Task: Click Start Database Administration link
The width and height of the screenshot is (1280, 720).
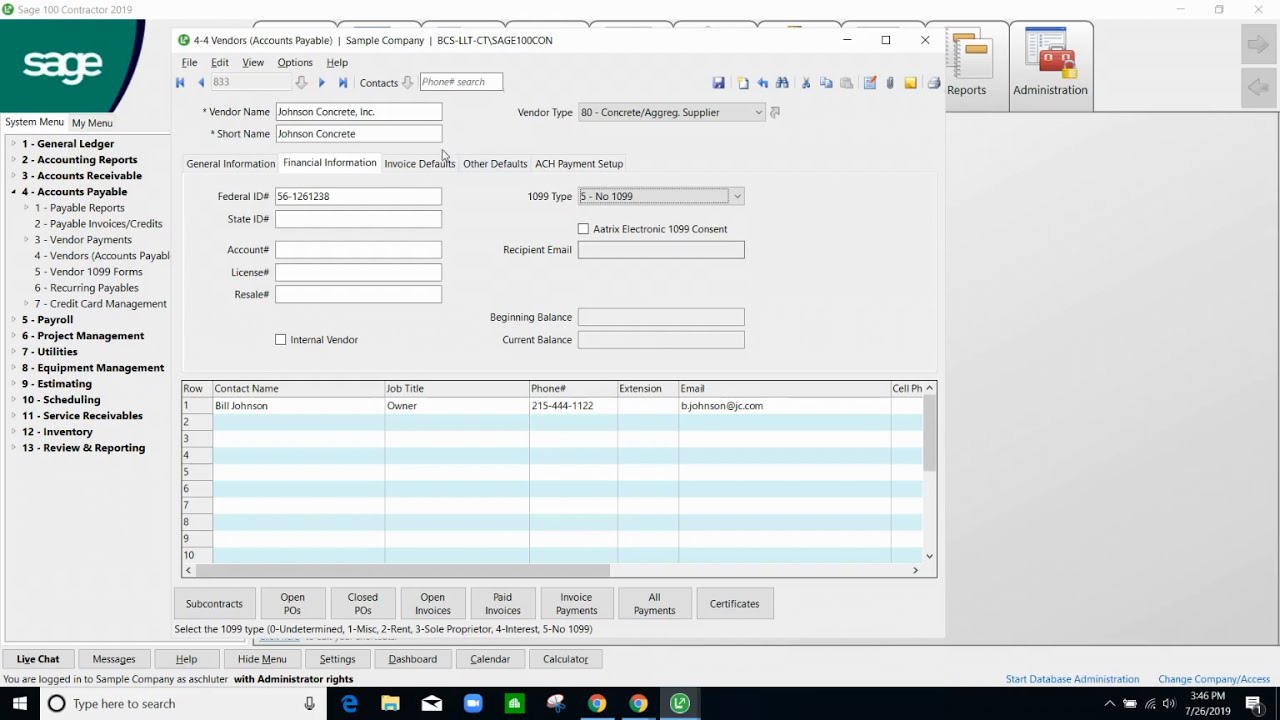Action: (1072, 679)
